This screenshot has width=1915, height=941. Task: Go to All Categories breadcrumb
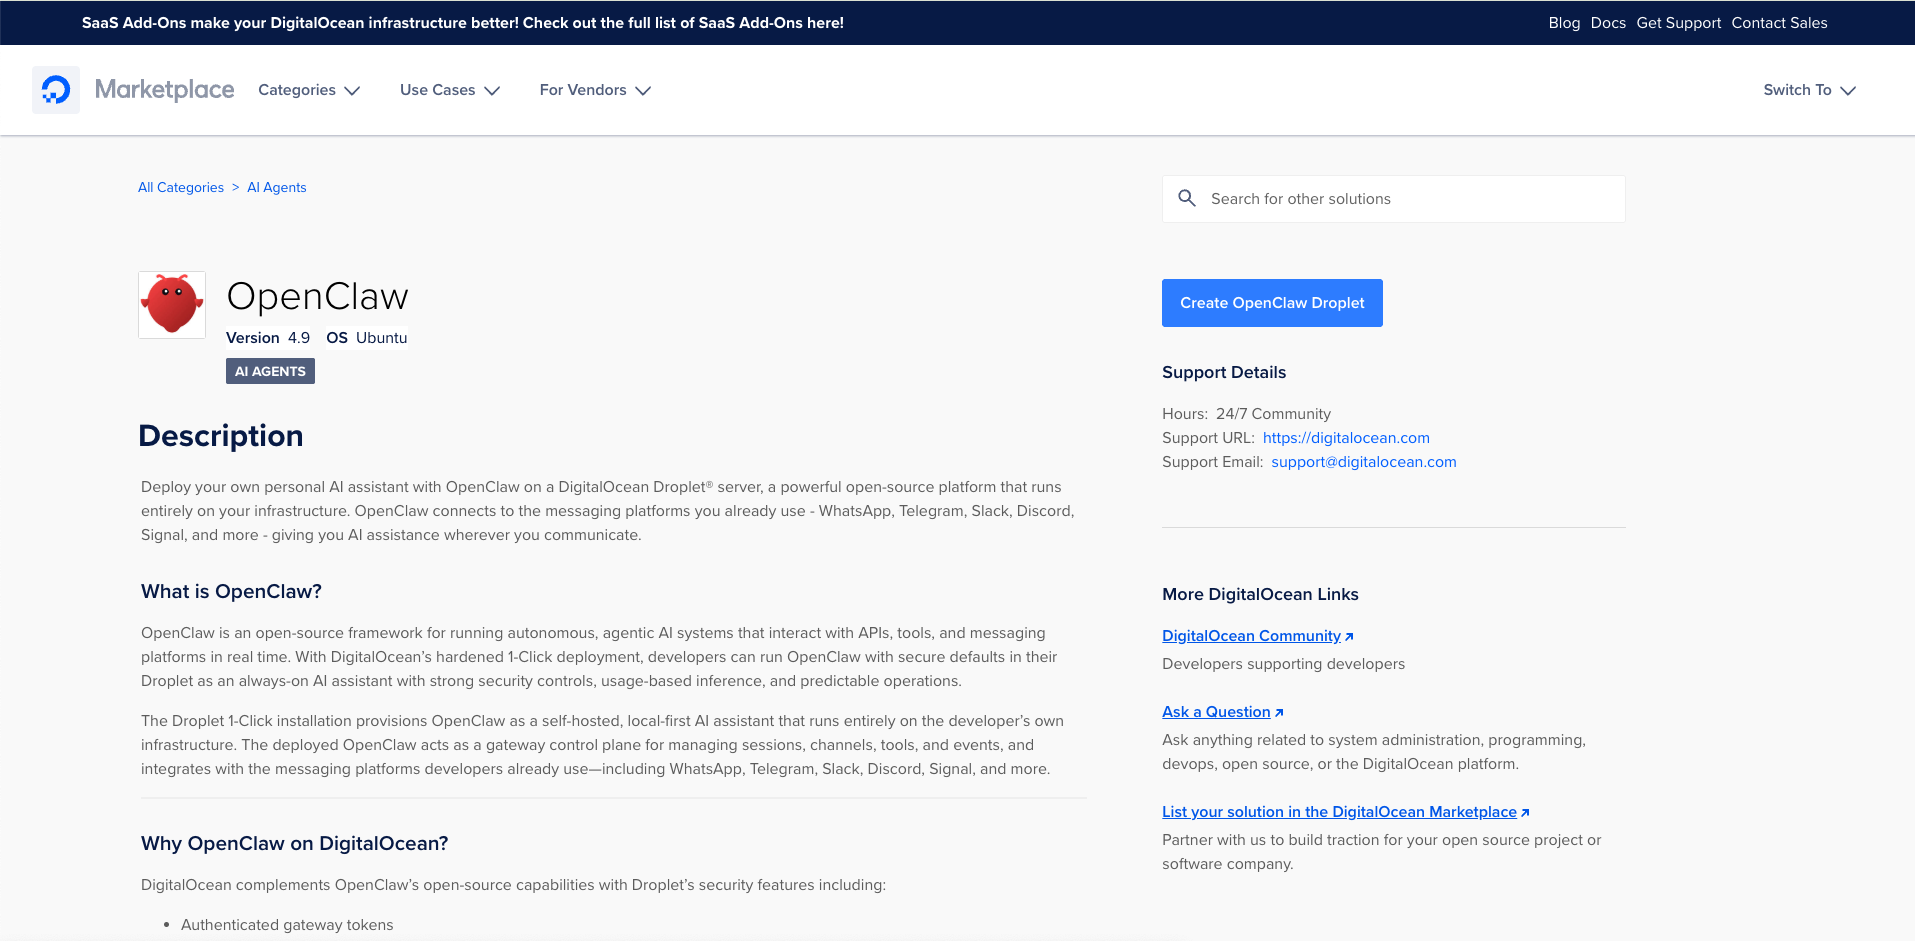click(x=181, y=187)
